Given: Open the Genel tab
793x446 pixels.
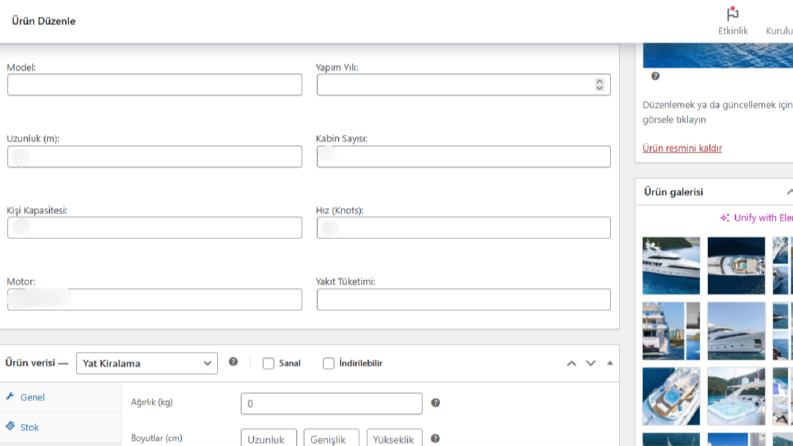Looking at the screenshot, I should [x=32, y=397].
